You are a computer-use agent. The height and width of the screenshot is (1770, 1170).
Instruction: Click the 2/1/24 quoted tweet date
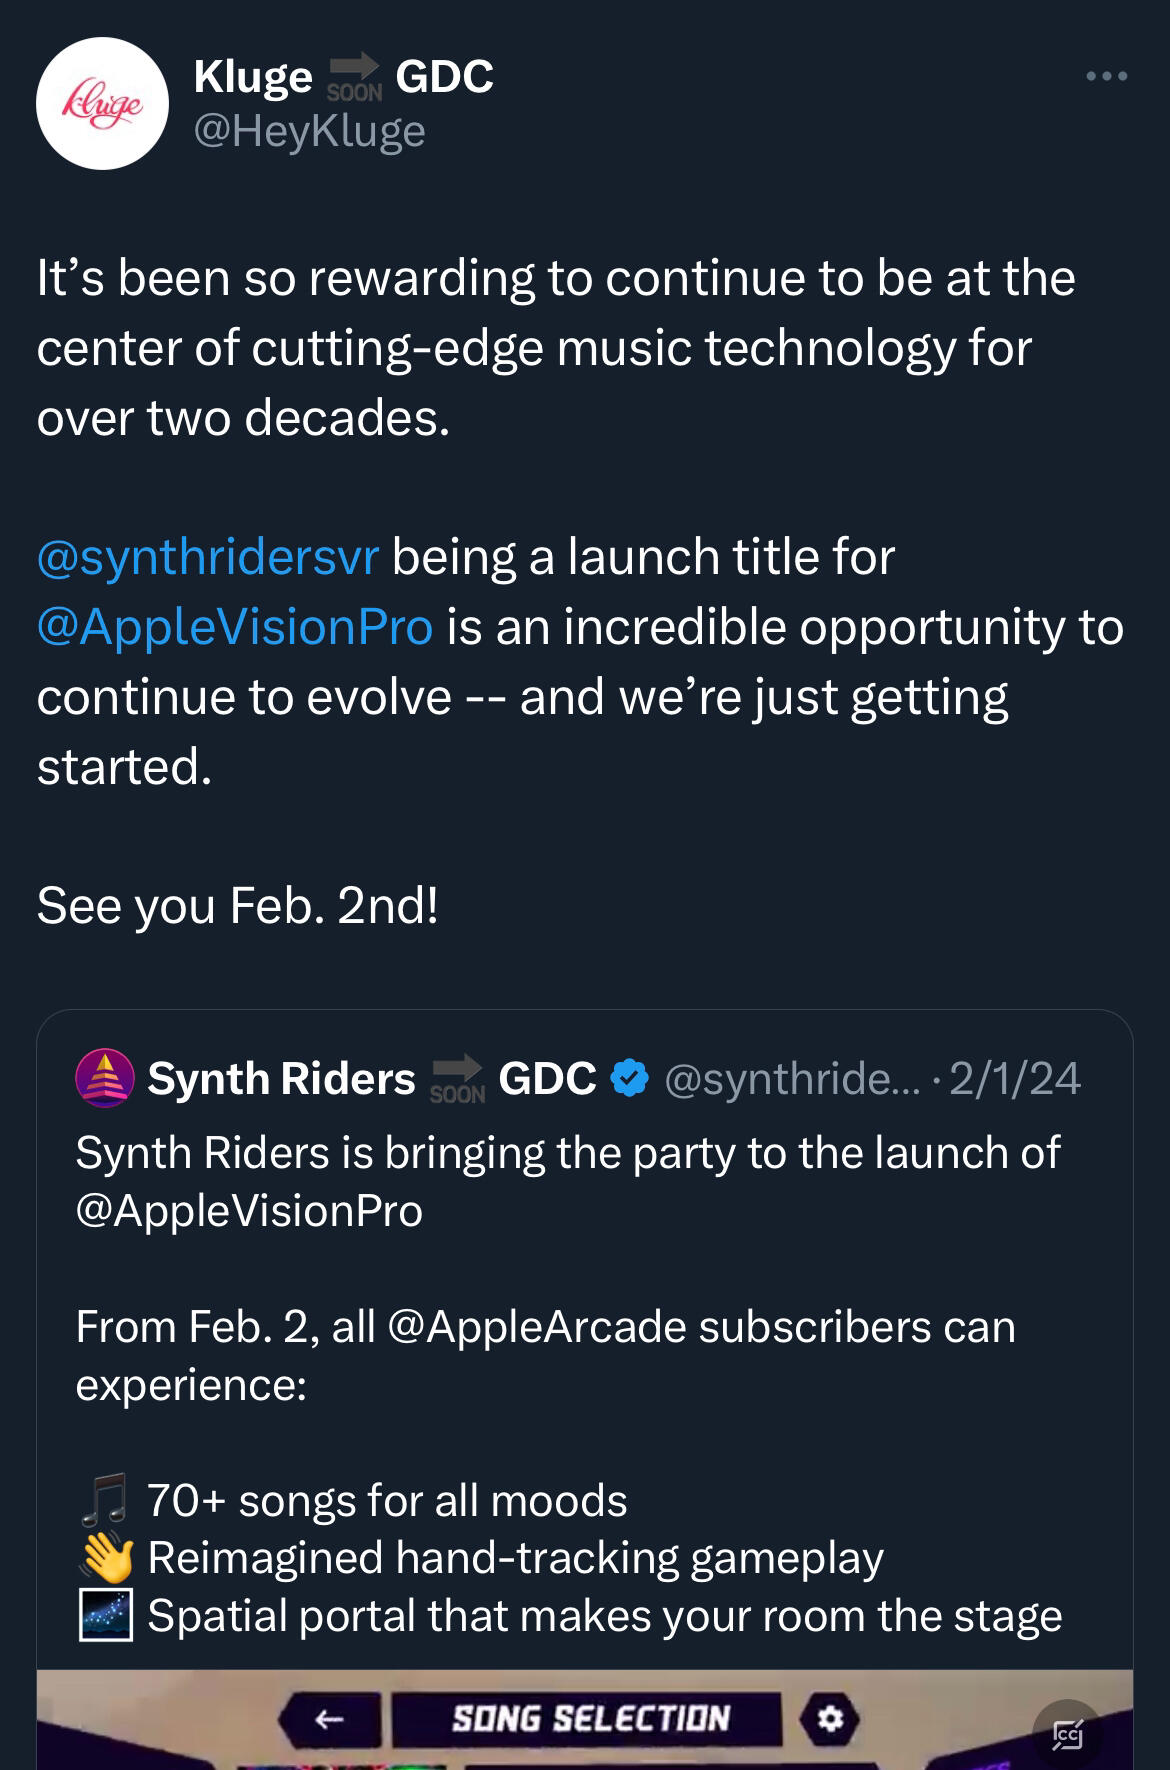click(x=1014, y=1079)
